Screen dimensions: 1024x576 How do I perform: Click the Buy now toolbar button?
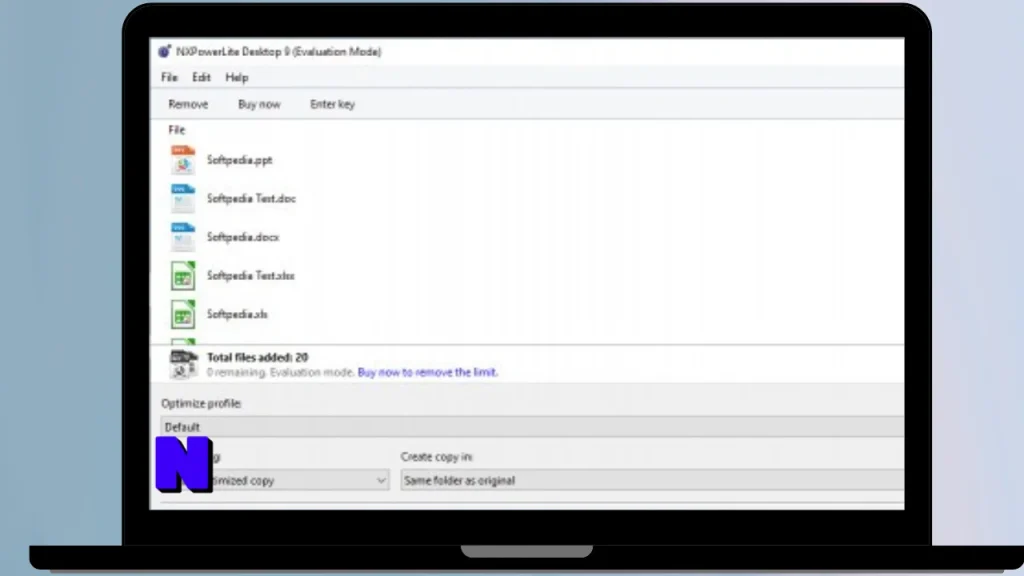[x=259, y=104]
